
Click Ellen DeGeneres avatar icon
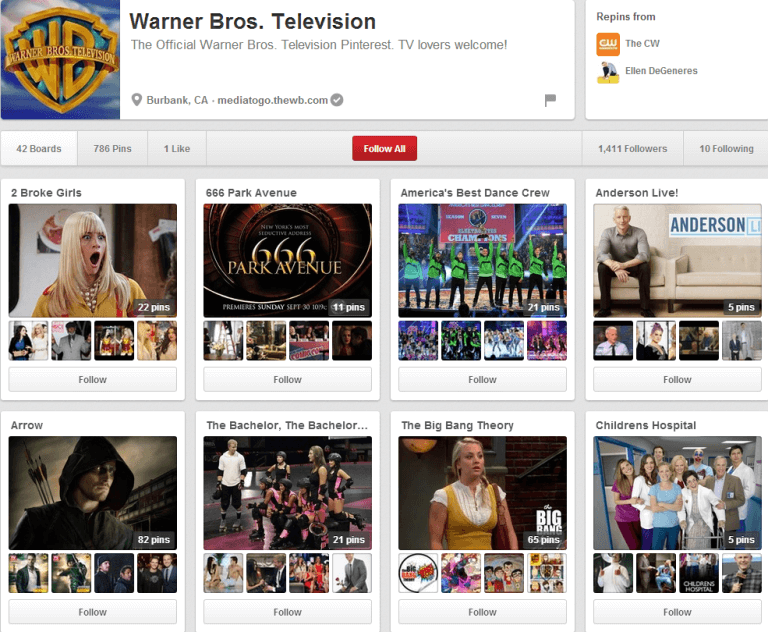[x=608, y=71]
